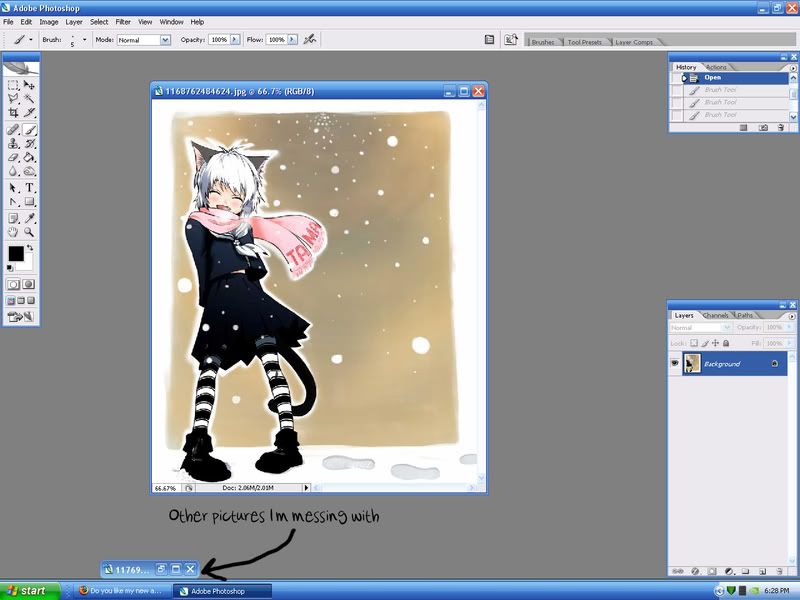Open the Tool Presets tab
Viewport: 800px width, 600px height.
[x=585, y=42]
